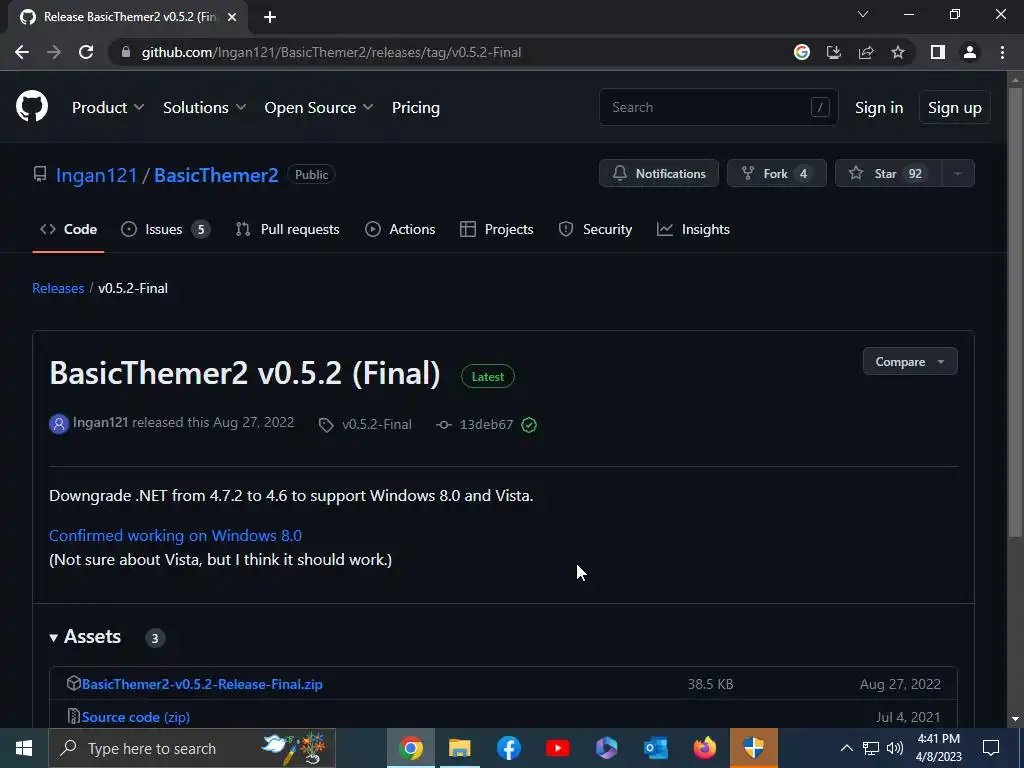
Task: Click the GitHub search field
Action: pos(718,107)
